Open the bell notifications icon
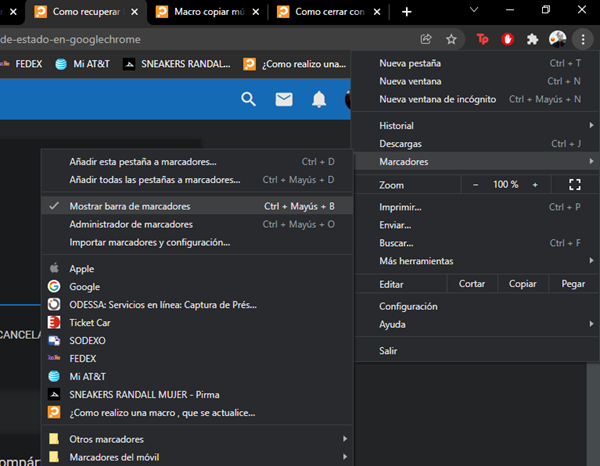This screenshot has height=466, width=600. (x=319, y=99)
